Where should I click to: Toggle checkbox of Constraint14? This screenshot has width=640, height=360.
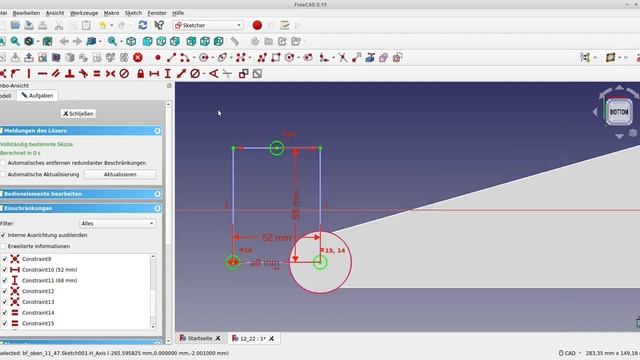pos(4,313)
